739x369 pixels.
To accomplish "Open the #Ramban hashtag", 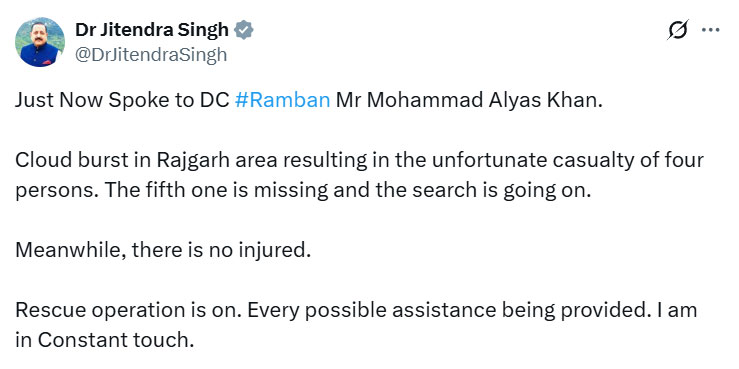I will pos(282,101).
